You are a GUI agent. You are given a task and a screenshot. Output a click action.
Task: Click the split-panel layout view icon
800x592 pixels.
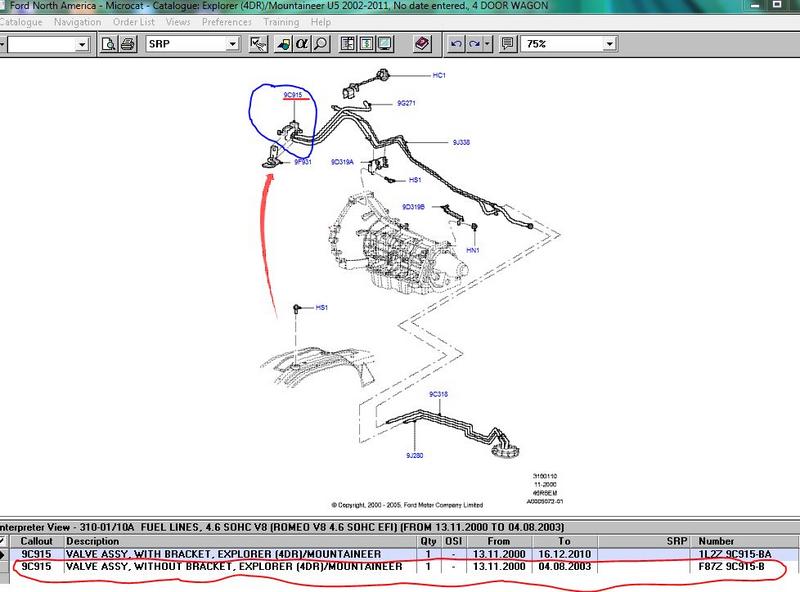(348, 44)
